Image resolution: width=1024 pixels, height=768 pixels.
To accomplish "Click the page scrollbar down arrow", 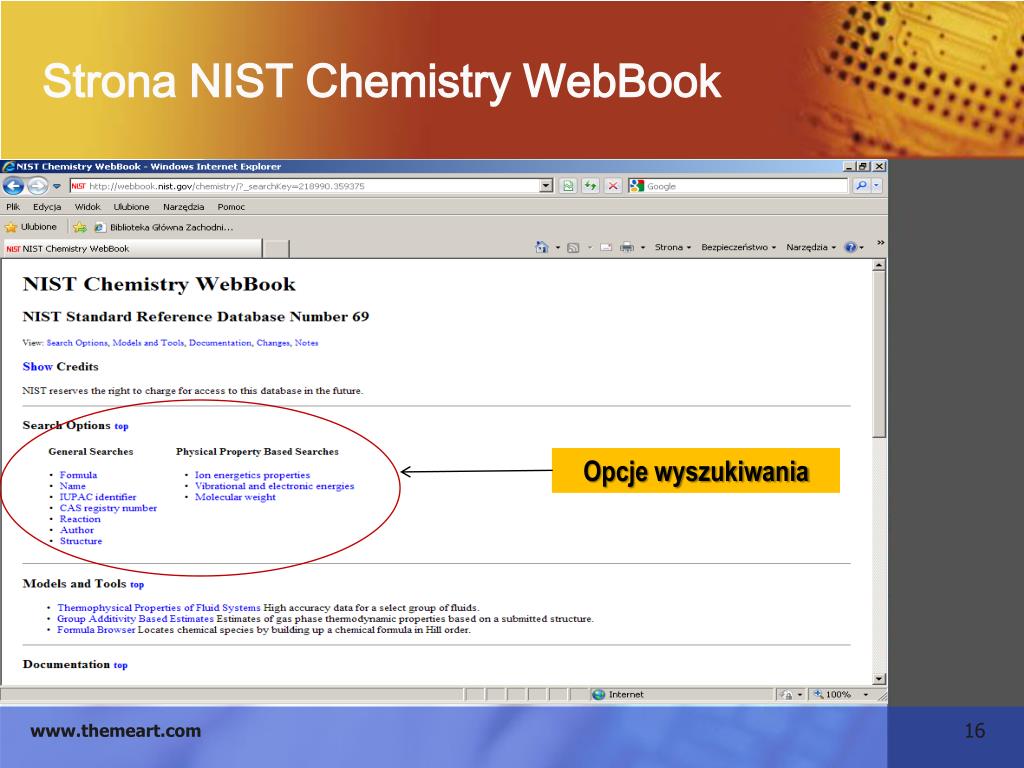I will [x=879, y=679].
